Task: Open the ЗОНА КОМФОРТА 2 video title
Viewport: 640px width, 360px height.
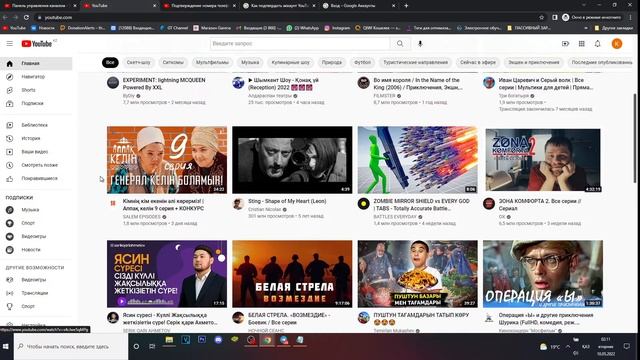Action: (x=540, y=205)
